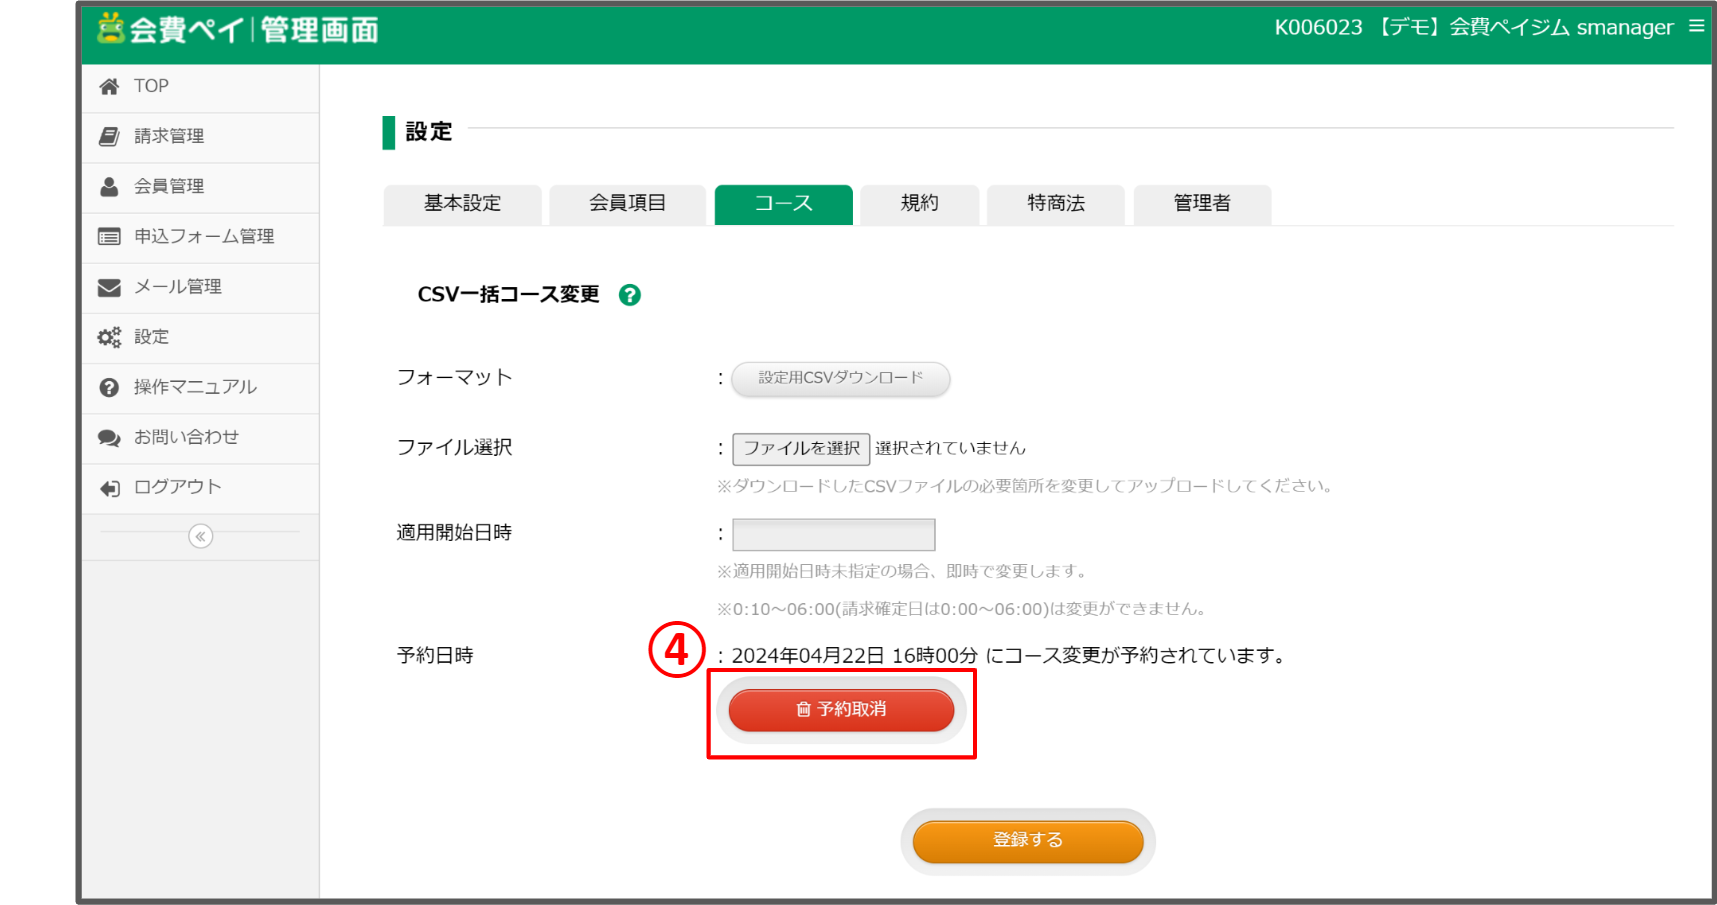Click the ログアウト arrow icon
The width and height of the screenshot is (1717, 905).
pyautogui.click(x=110, y=487)
